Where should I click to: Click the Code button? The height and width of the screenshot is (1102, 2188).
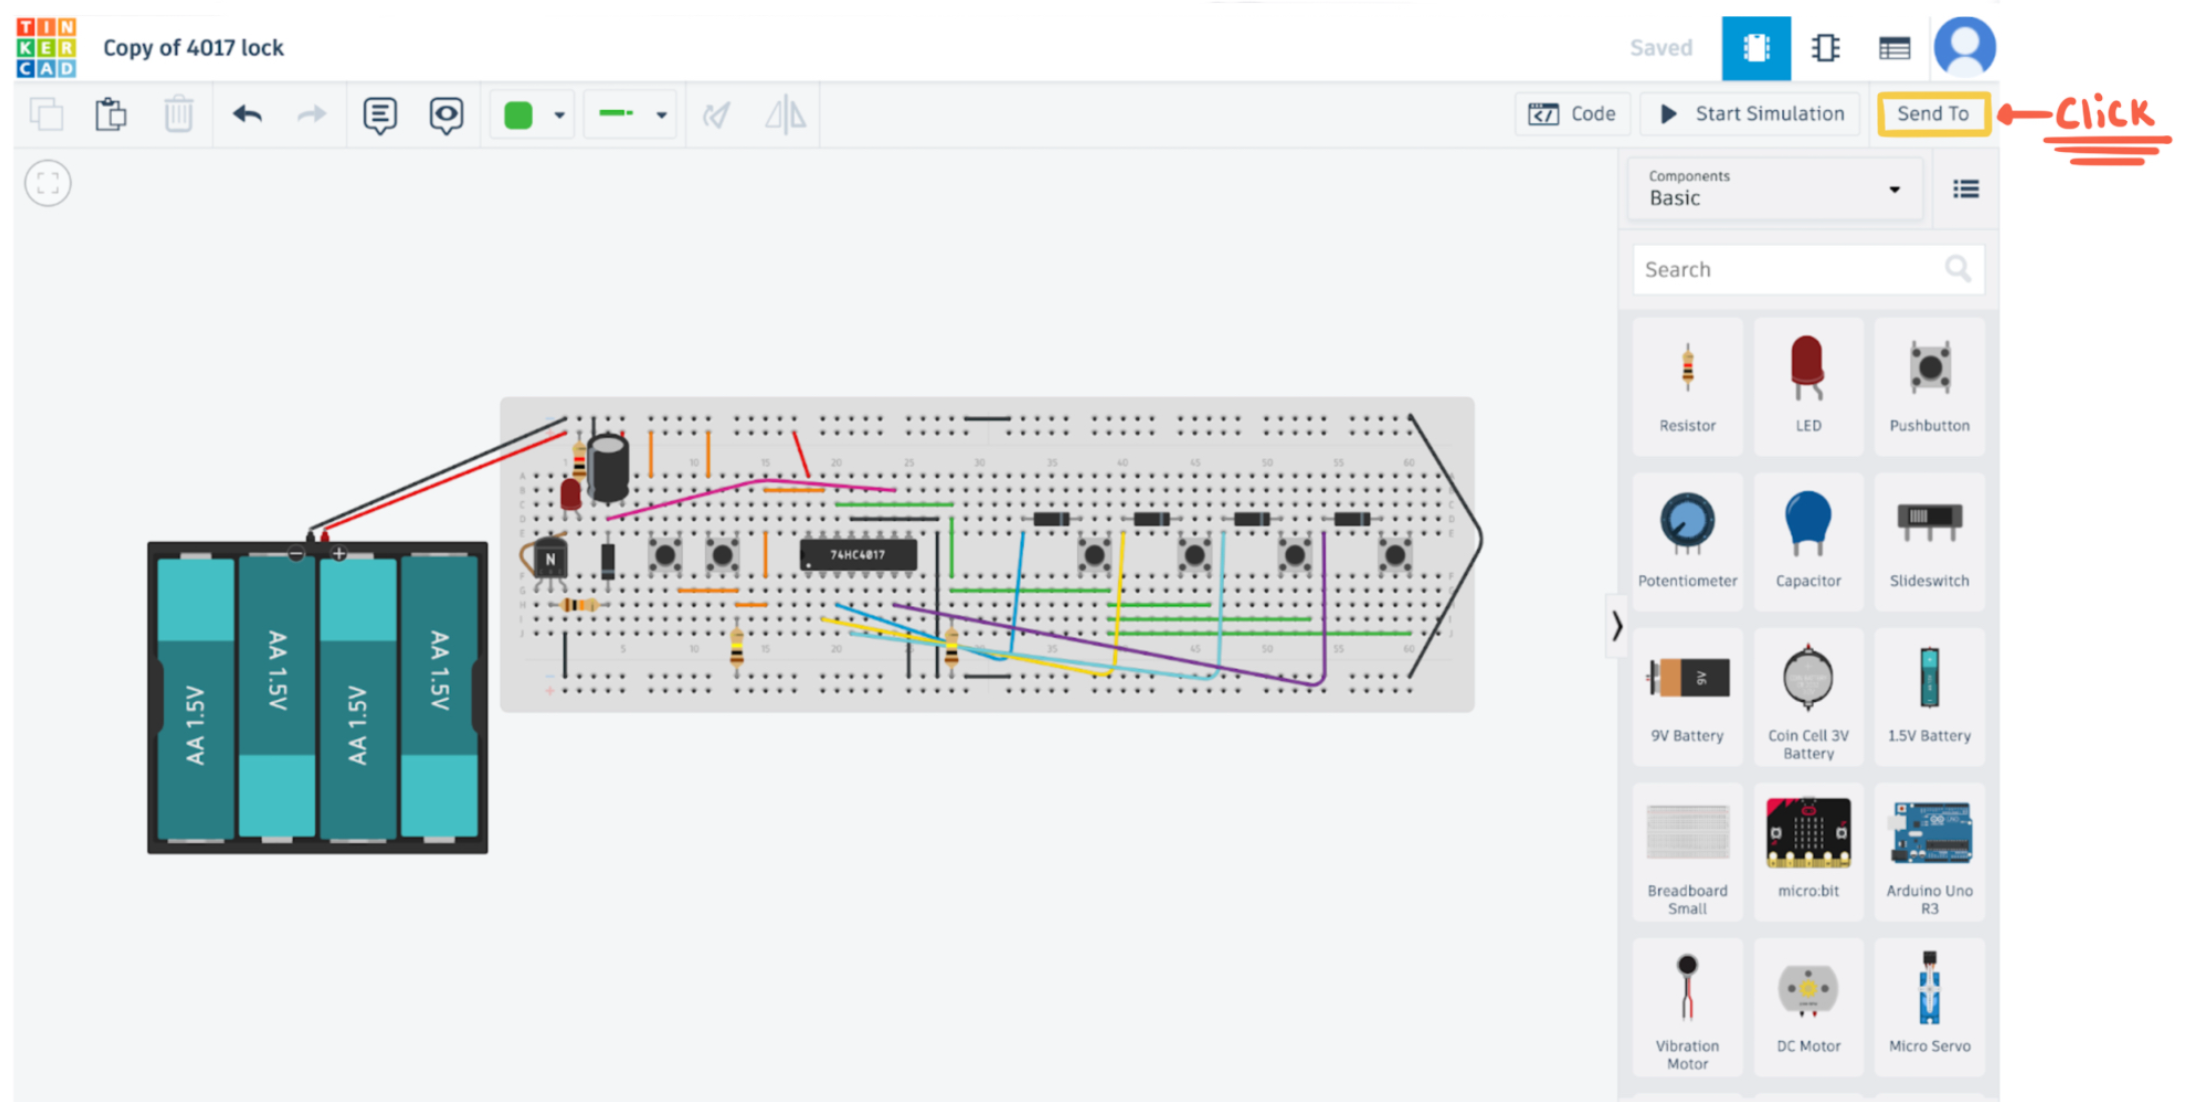click(1573, 114)
